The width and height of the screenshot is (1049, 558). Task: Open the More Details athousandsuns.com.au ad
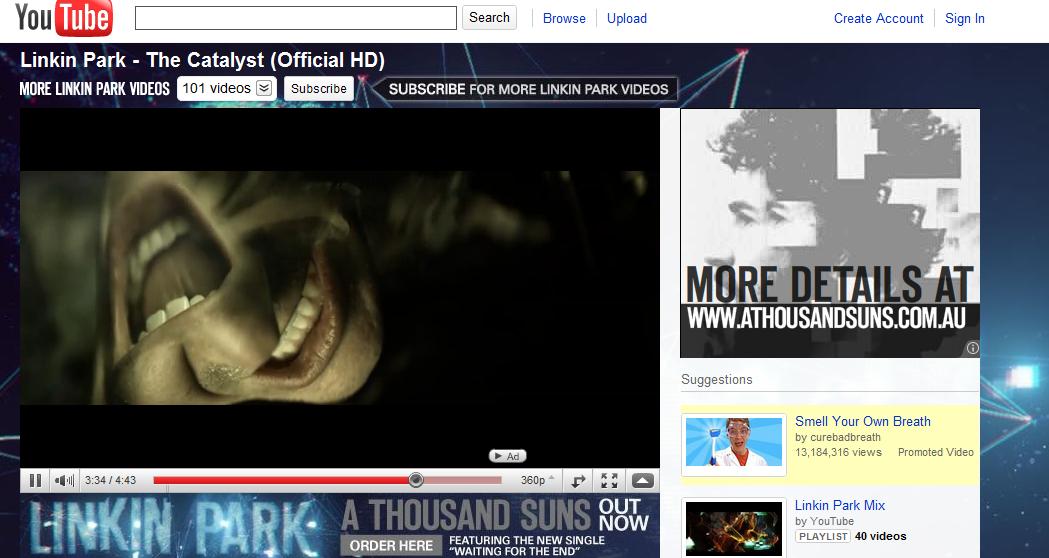[x=830, y=233]
